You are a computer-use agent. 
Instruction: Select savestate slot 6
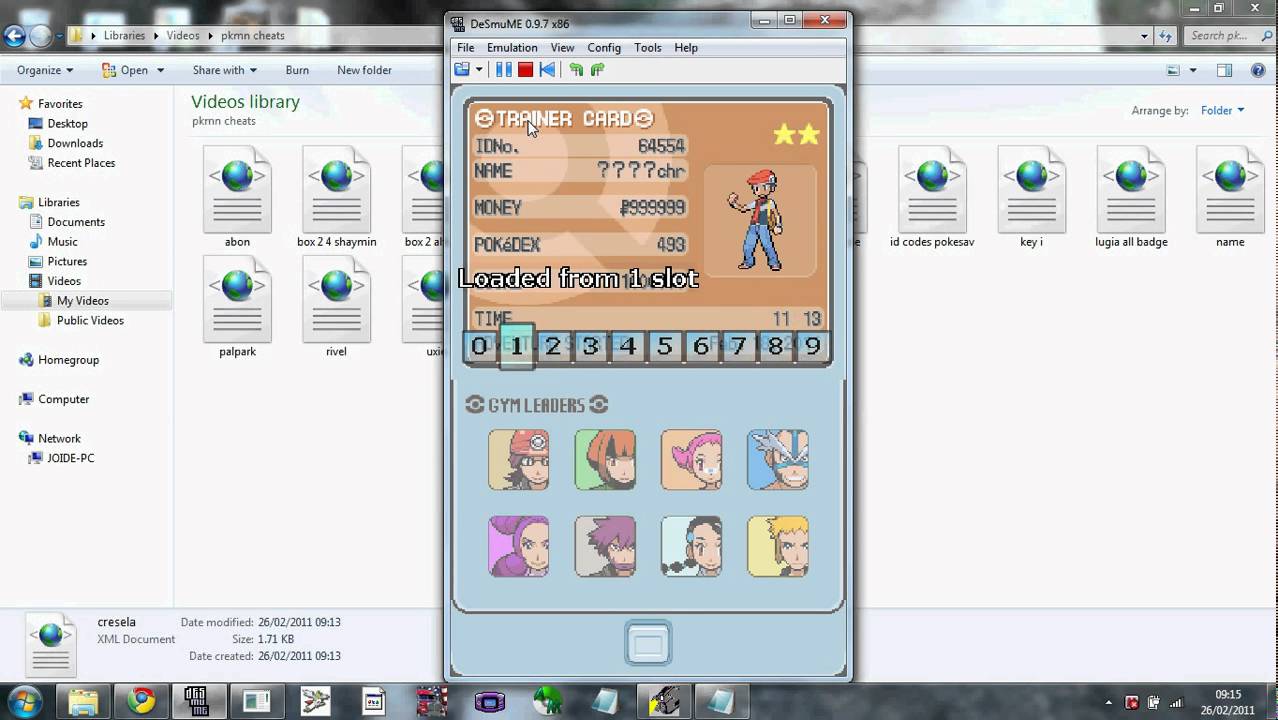tap(701, 346)
